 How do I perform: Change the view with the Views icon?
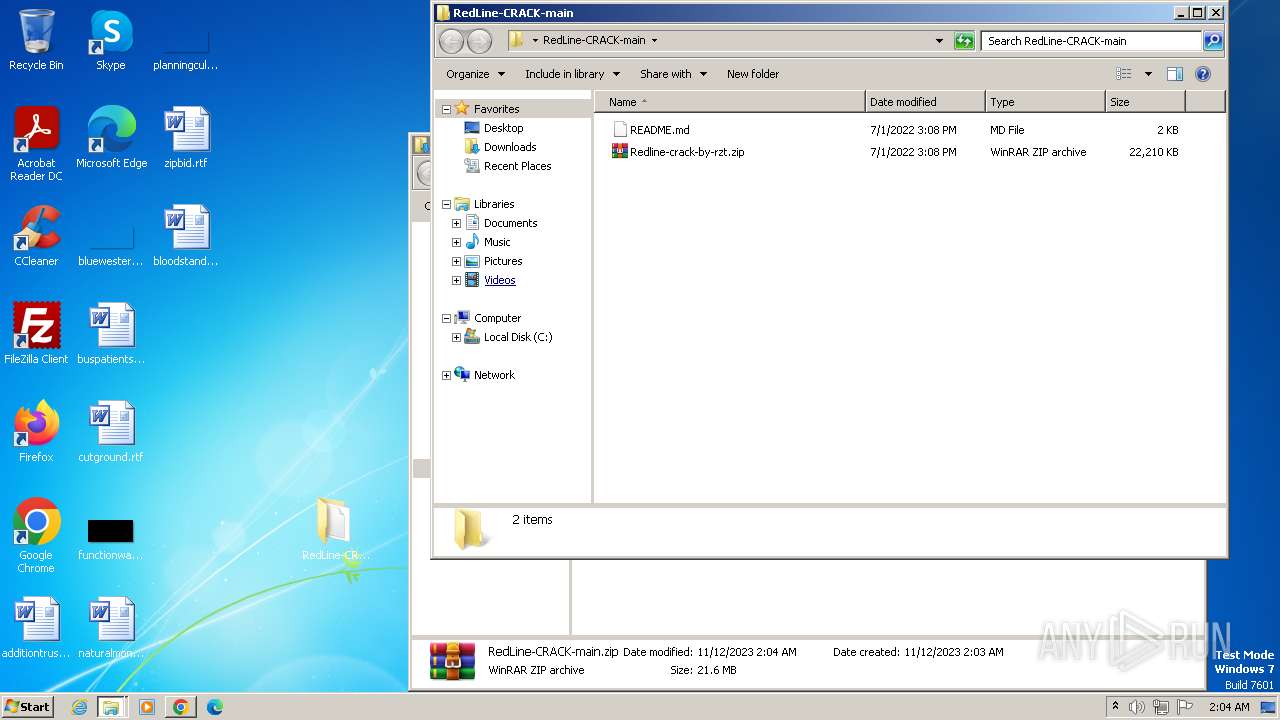click(1124, 74)
